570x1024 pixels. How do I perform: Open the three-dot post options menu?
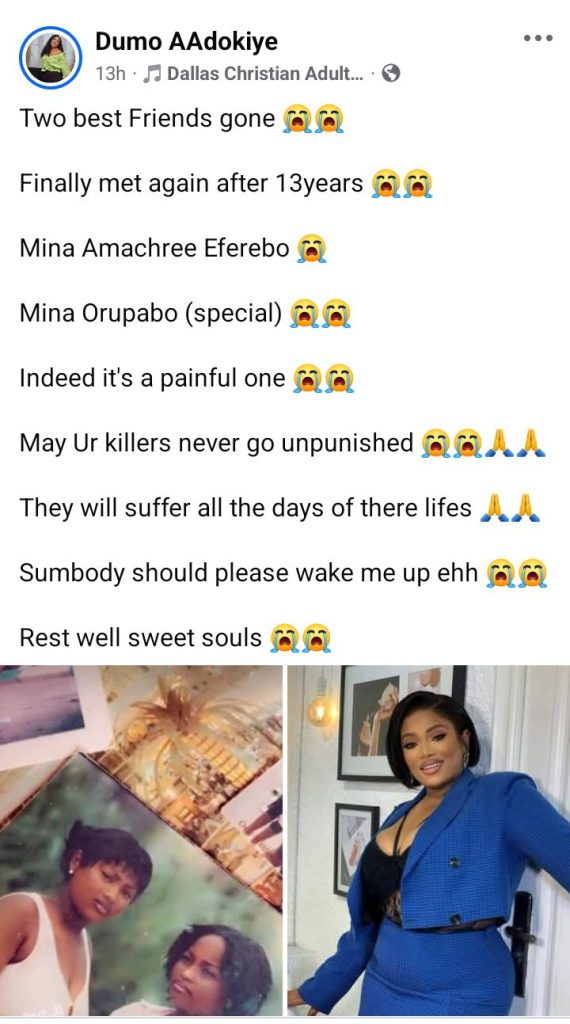click(x=538, y=39)
